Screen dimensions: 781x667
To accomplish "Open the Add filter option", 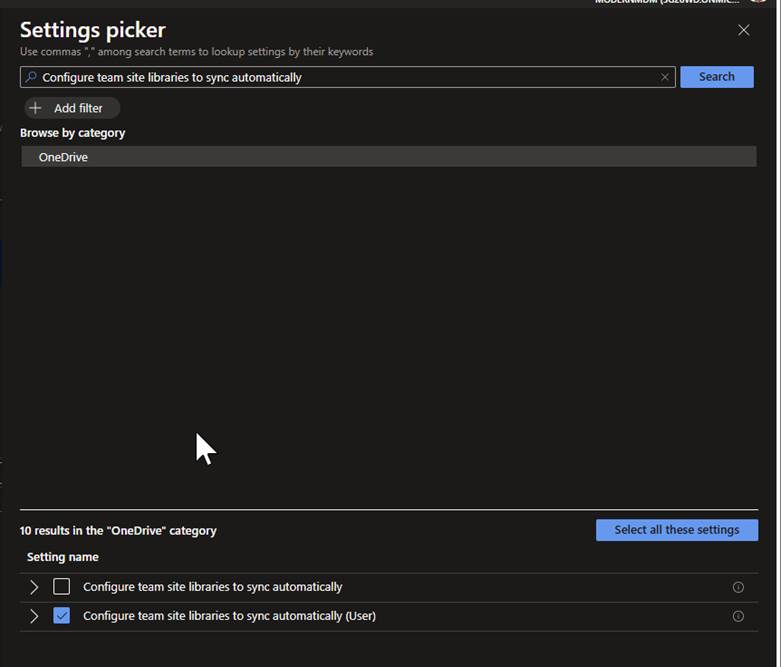I will [78, 108].
